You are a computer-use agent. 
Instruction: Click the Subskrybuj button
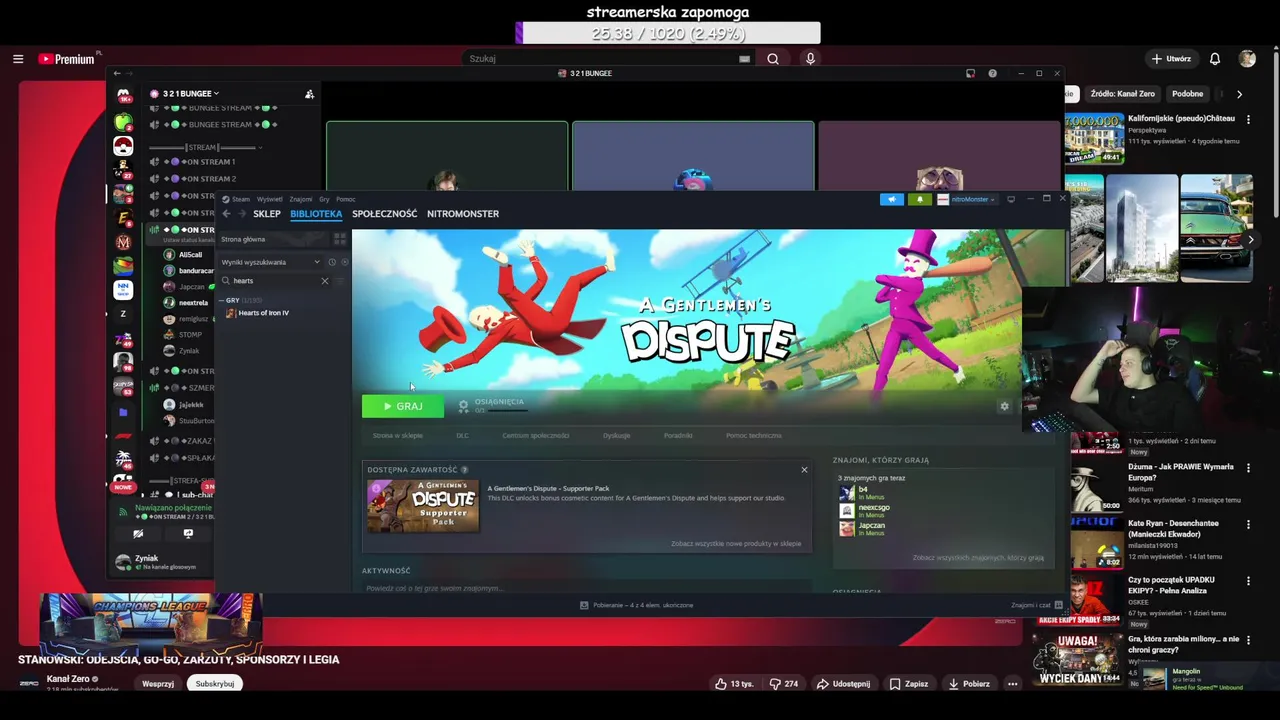215,684
